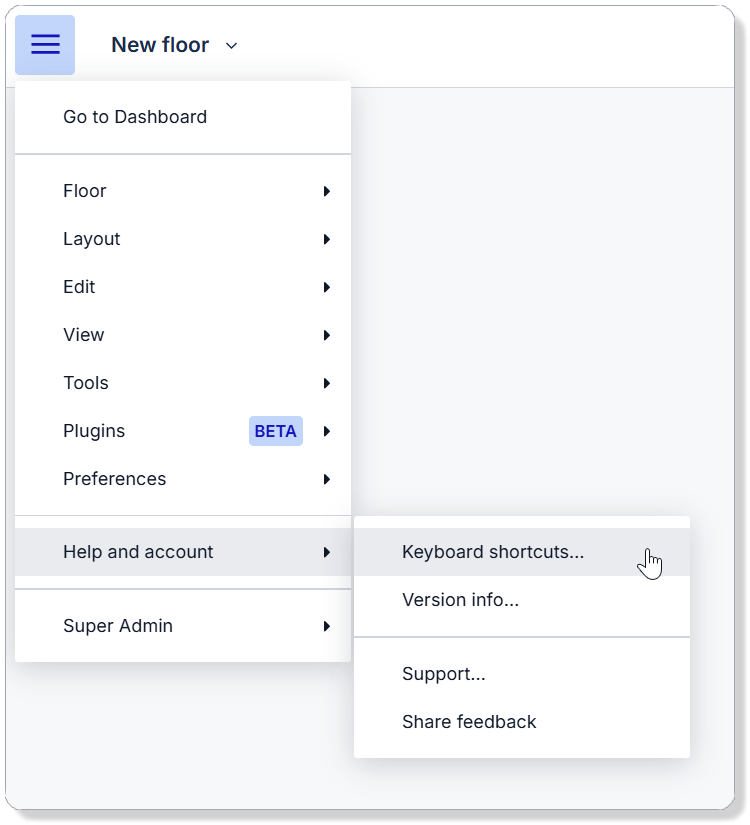Viewport: 750px width, 825px height.
Task: Open the hamburger navigation menu
Action: pyautogui.click(x=44, y=44)
